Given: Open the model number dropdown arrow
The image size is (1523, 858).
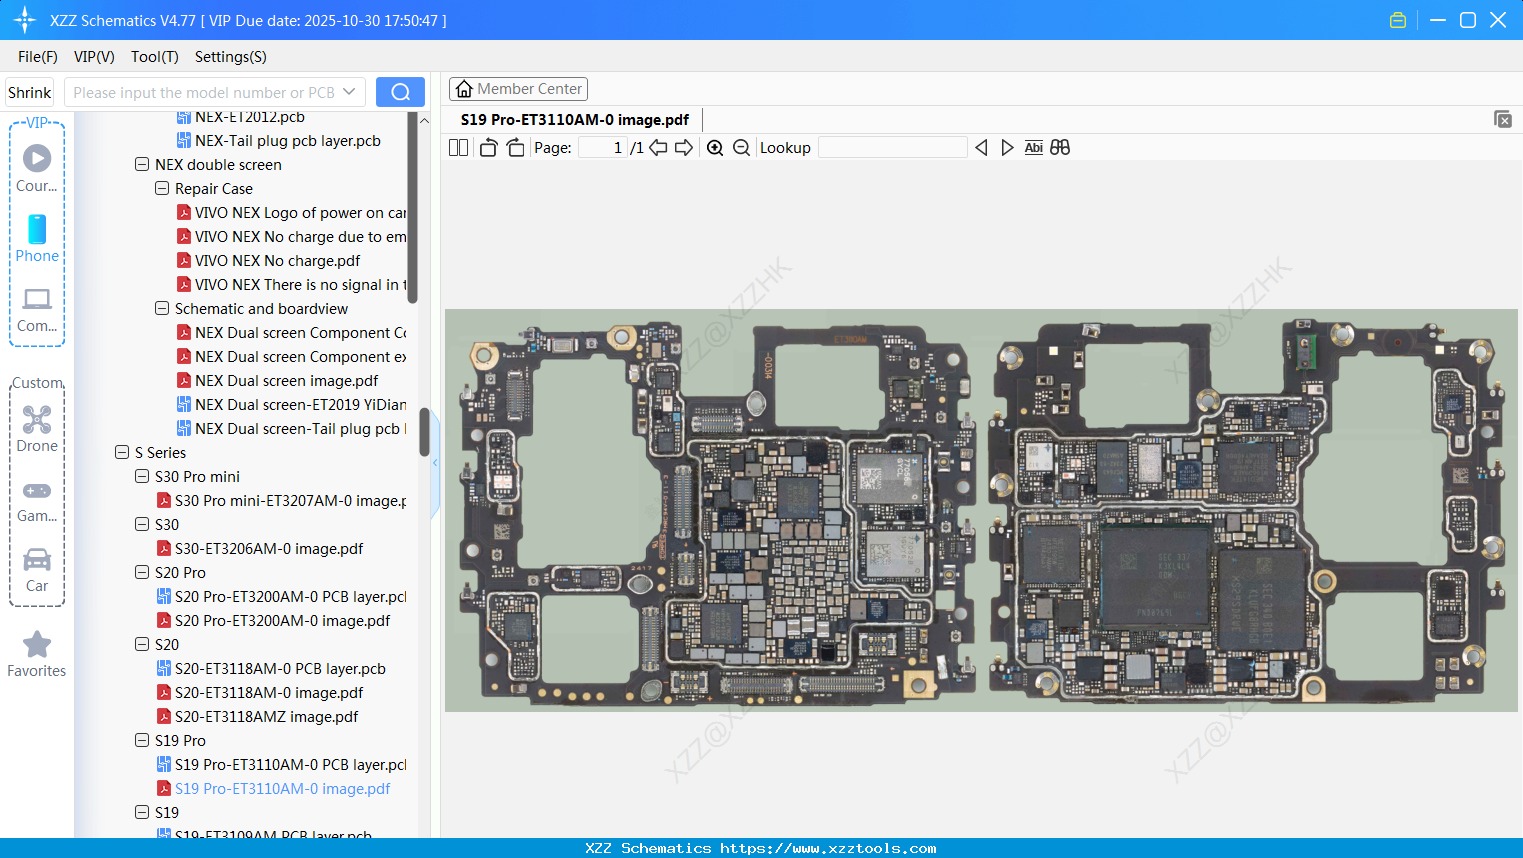Looking at the screenshot, I should coord(349,92).
